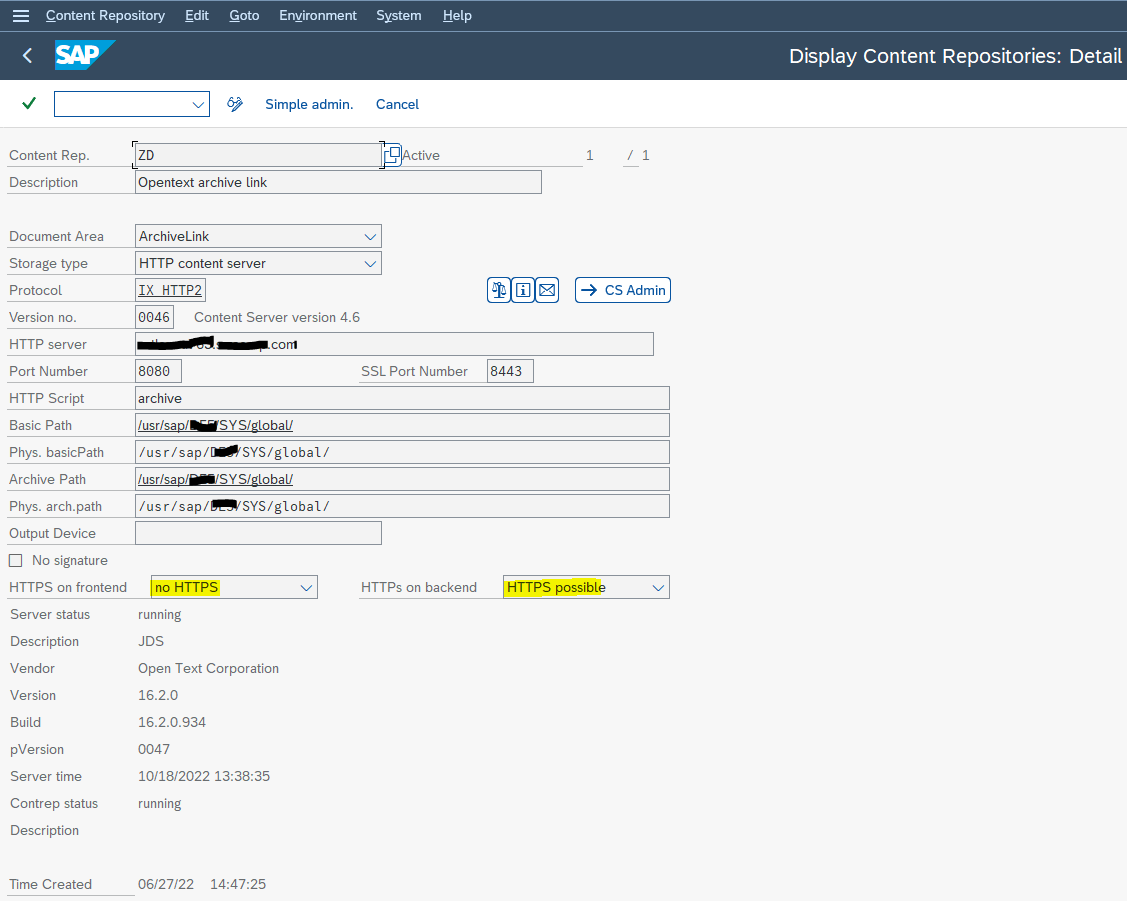Open HTTPS on frontend dropdown
The height and width of the screenshot is (901, 1127).
(306, 588)
